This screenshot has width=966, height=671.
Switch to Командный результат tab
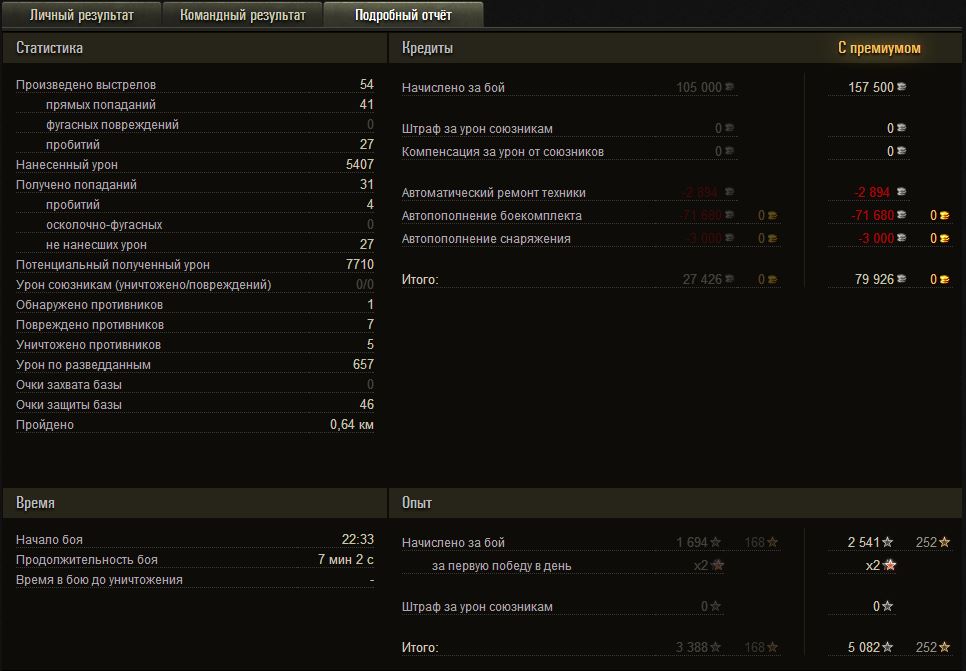pyautogui.click(x=243, y=15)
